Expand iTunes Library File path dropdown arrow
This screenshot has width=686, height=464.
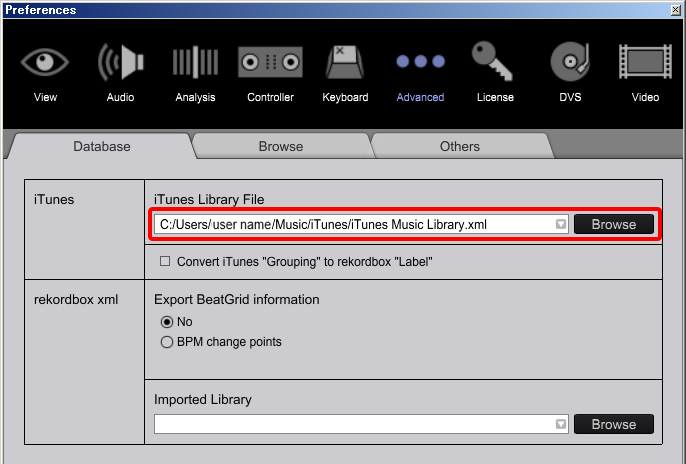[561, 224]
